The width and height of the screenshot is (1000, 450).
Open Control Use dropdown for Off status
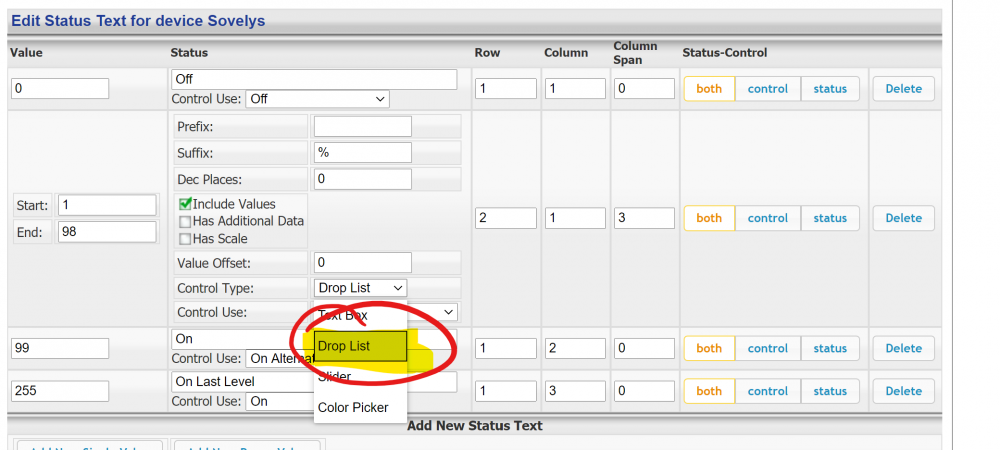pos(317,99)
